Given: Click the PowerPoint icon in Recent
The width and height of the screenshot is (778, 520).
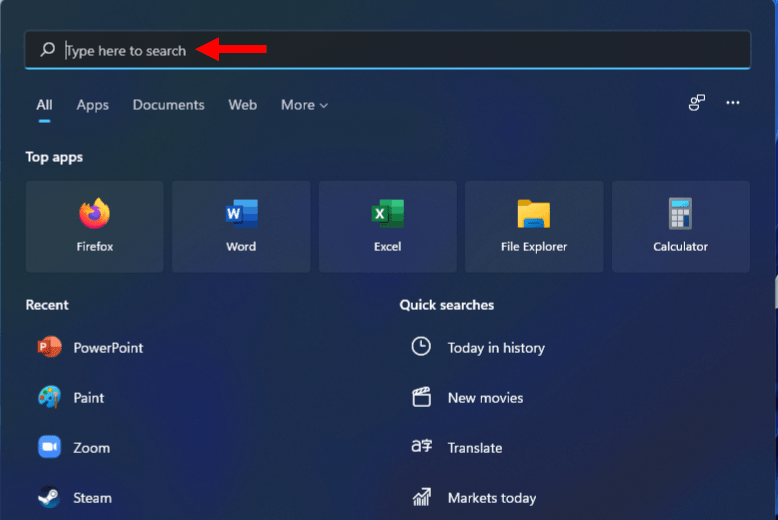Looking at the screenshot, I should [50, 347].
